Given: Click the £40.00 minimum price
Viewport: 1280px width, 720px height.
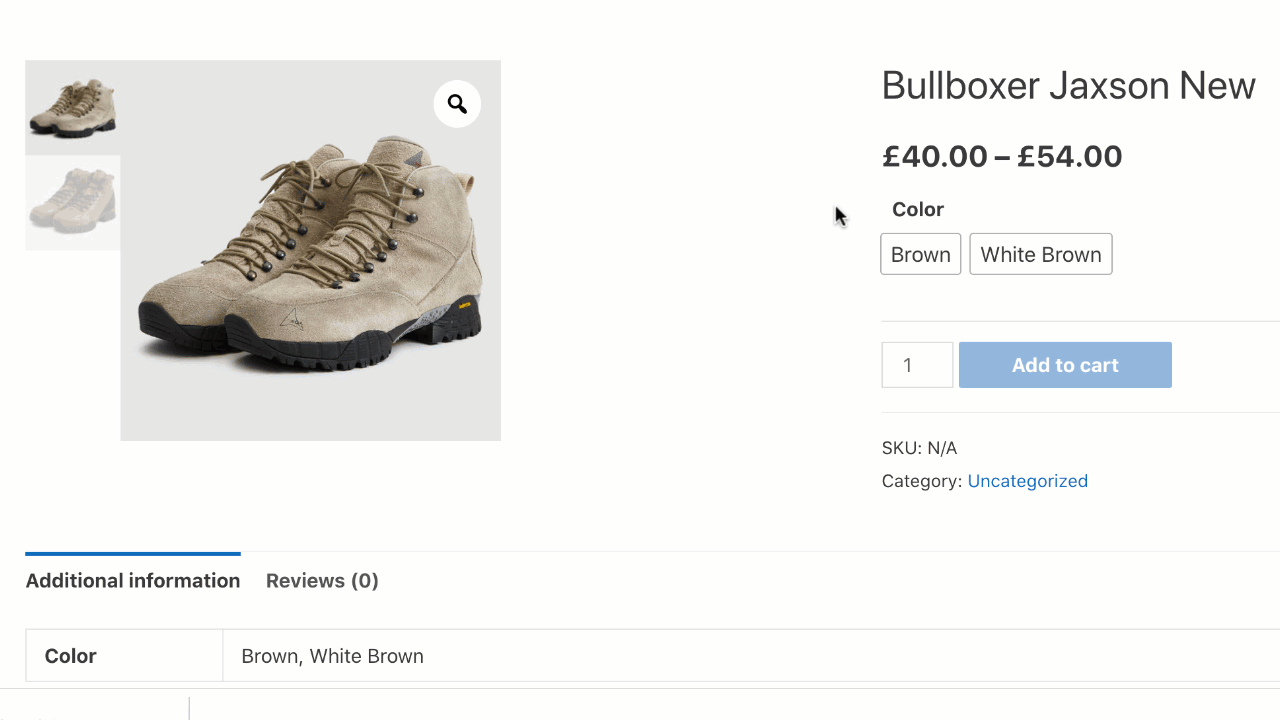Looking at the screenshot, I should coord(935,156).
